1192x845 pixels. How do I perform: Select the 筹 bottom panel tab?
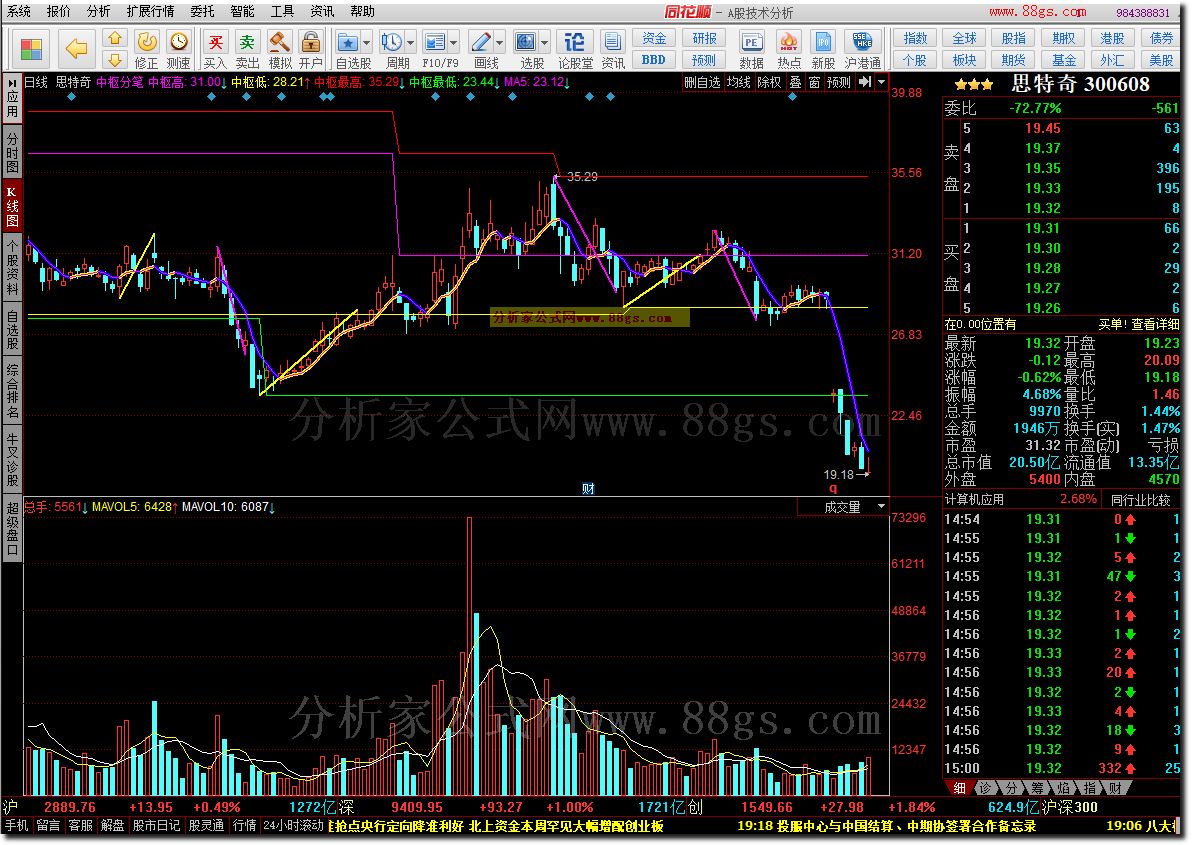coord(1038,788)
